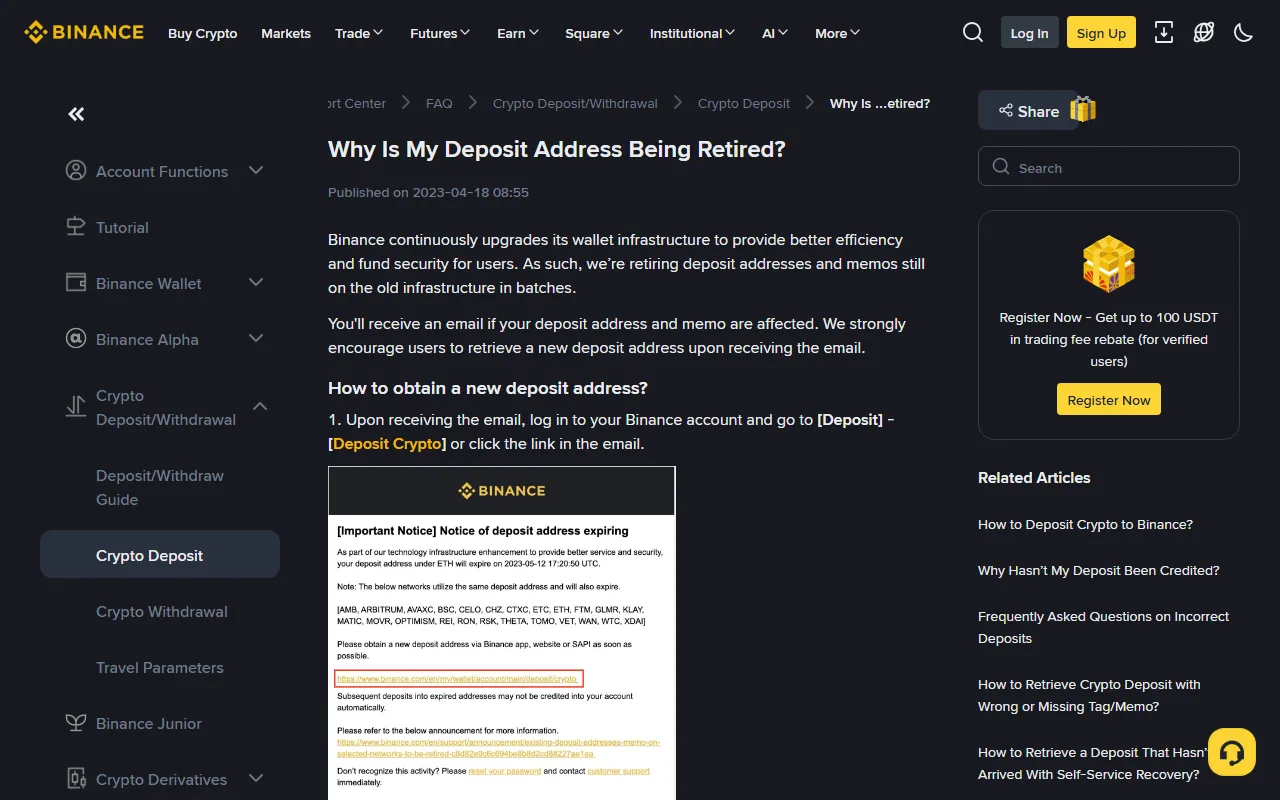1280x800 pixels.
Task: Expand Account Functions chevron
Action: [x=256, y=171]
